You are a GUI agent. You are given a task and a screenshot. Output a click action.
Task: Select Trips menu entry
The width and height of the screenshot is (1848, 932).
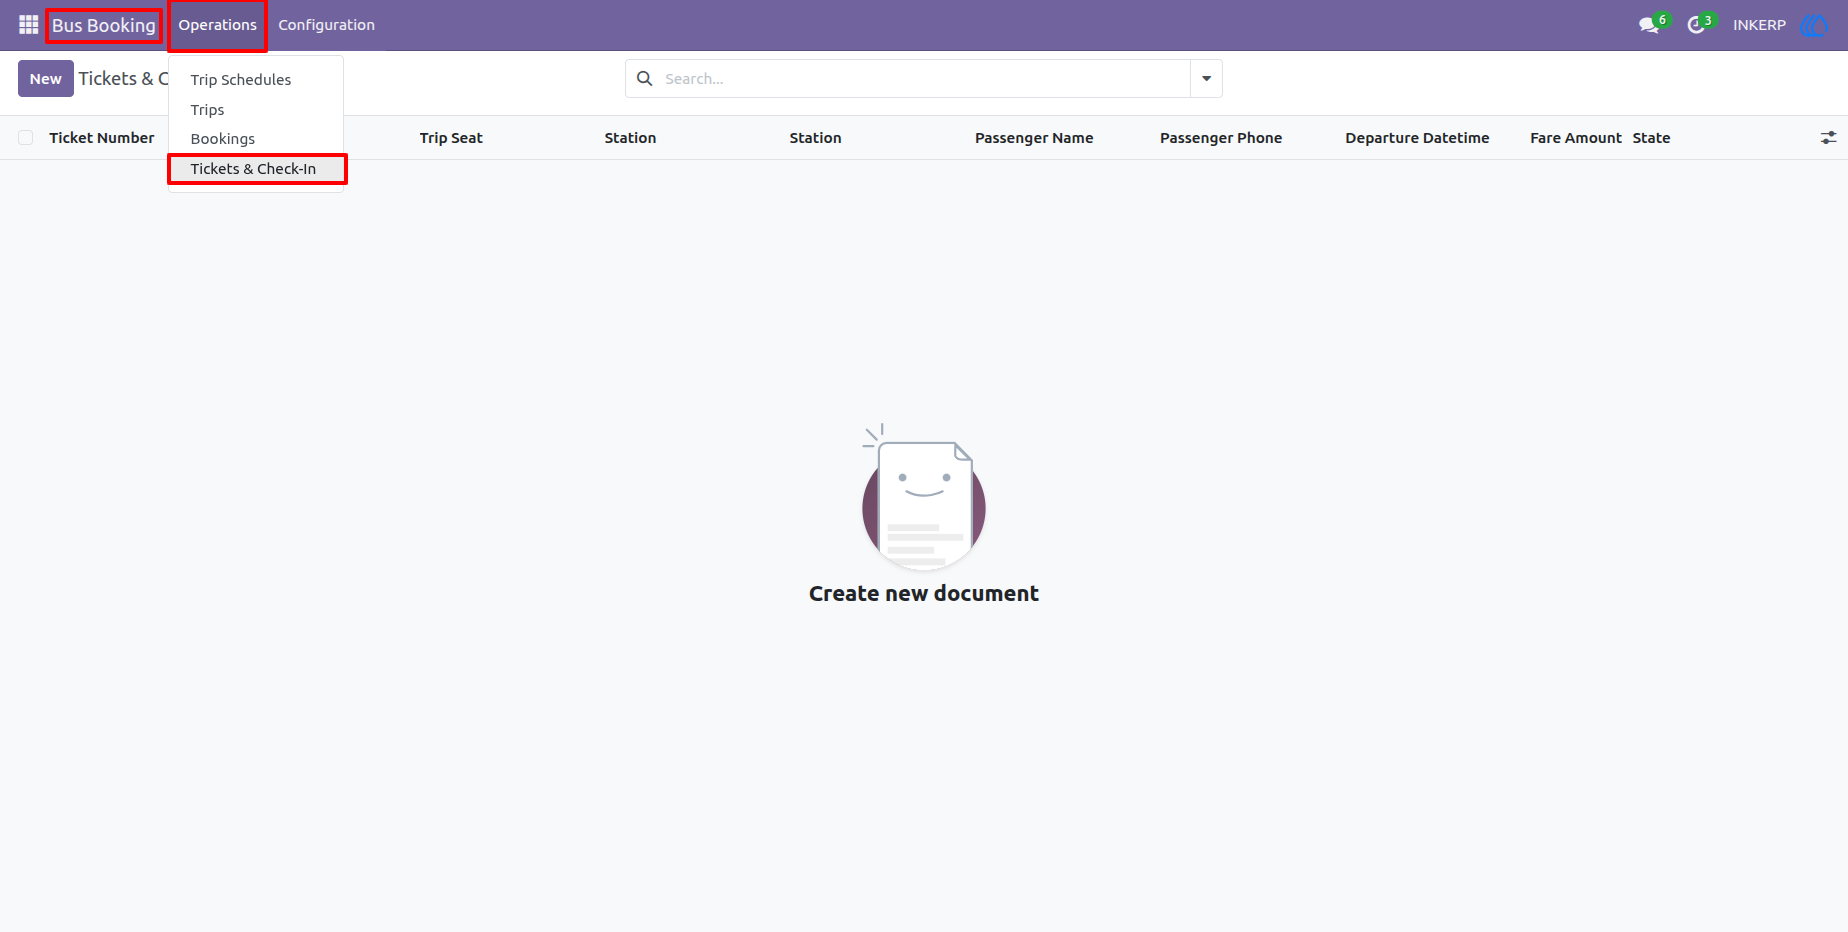(x=207, y=110)
